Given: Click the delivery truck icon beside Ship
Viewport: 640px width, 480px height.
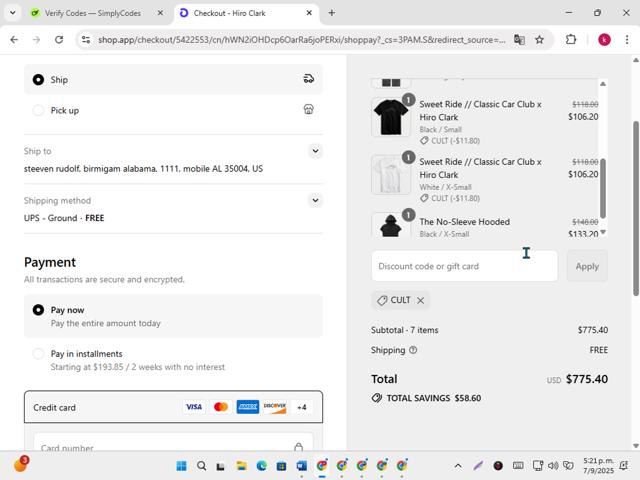Looking at the screenshot, I should click(x=309, y=79).
